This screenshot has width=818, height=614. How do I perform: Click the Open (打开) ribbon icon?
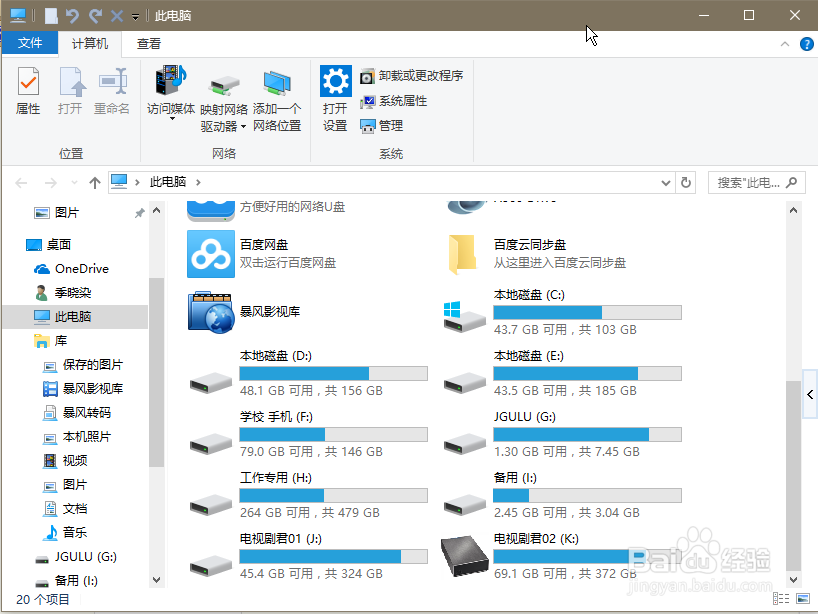click(x=70, y=91)
